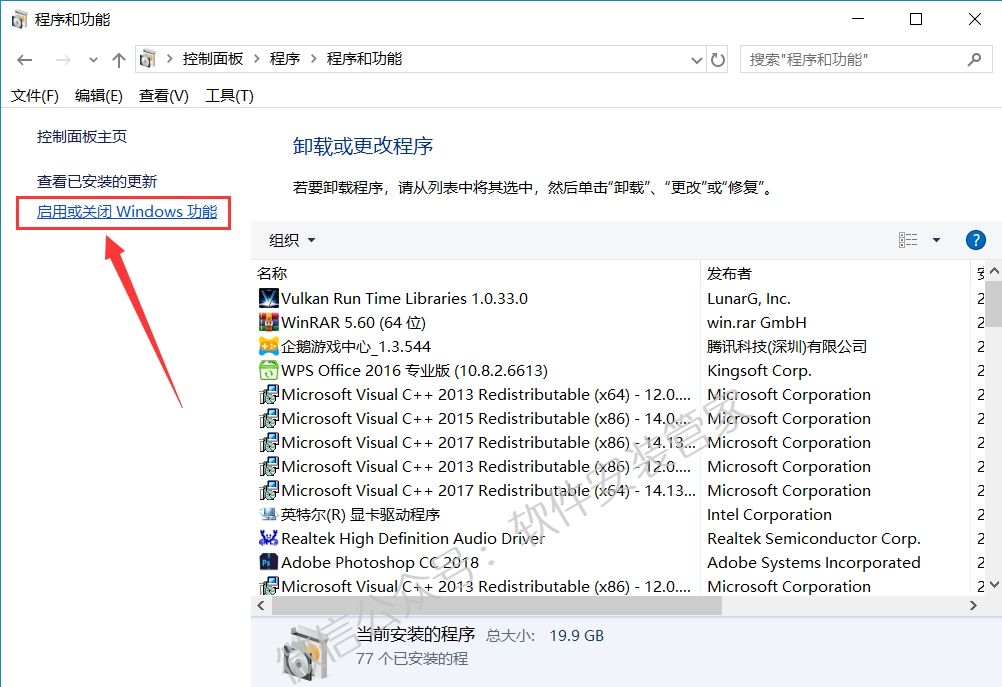Open the 工具(T) menu
The width and height of the screenshot is (1002, 687).
229,96
